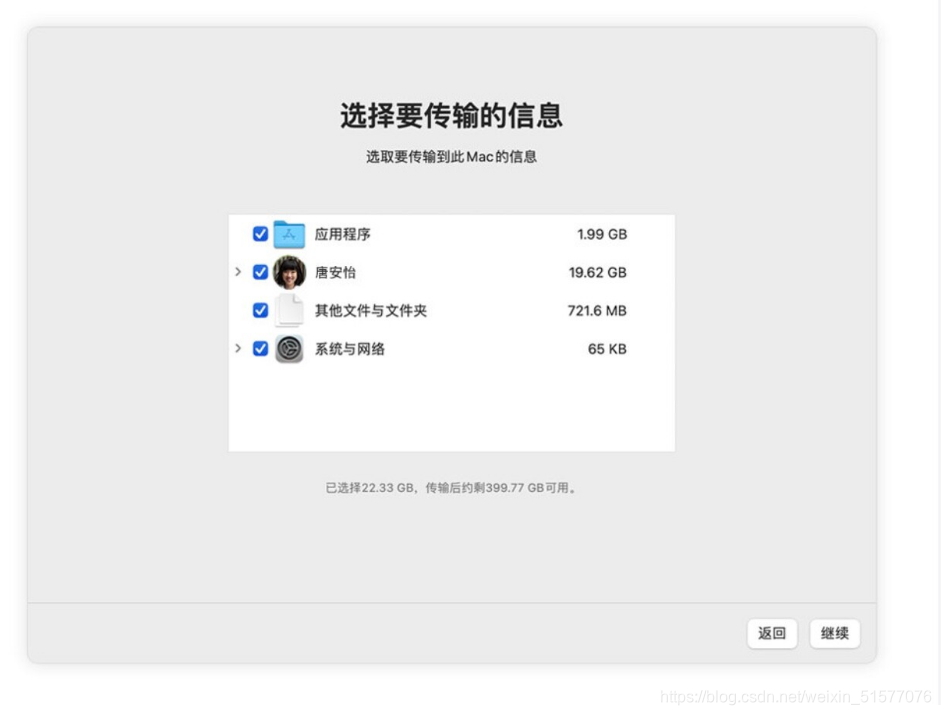Click the 系统与网络 network settings icon

[288, 349]
